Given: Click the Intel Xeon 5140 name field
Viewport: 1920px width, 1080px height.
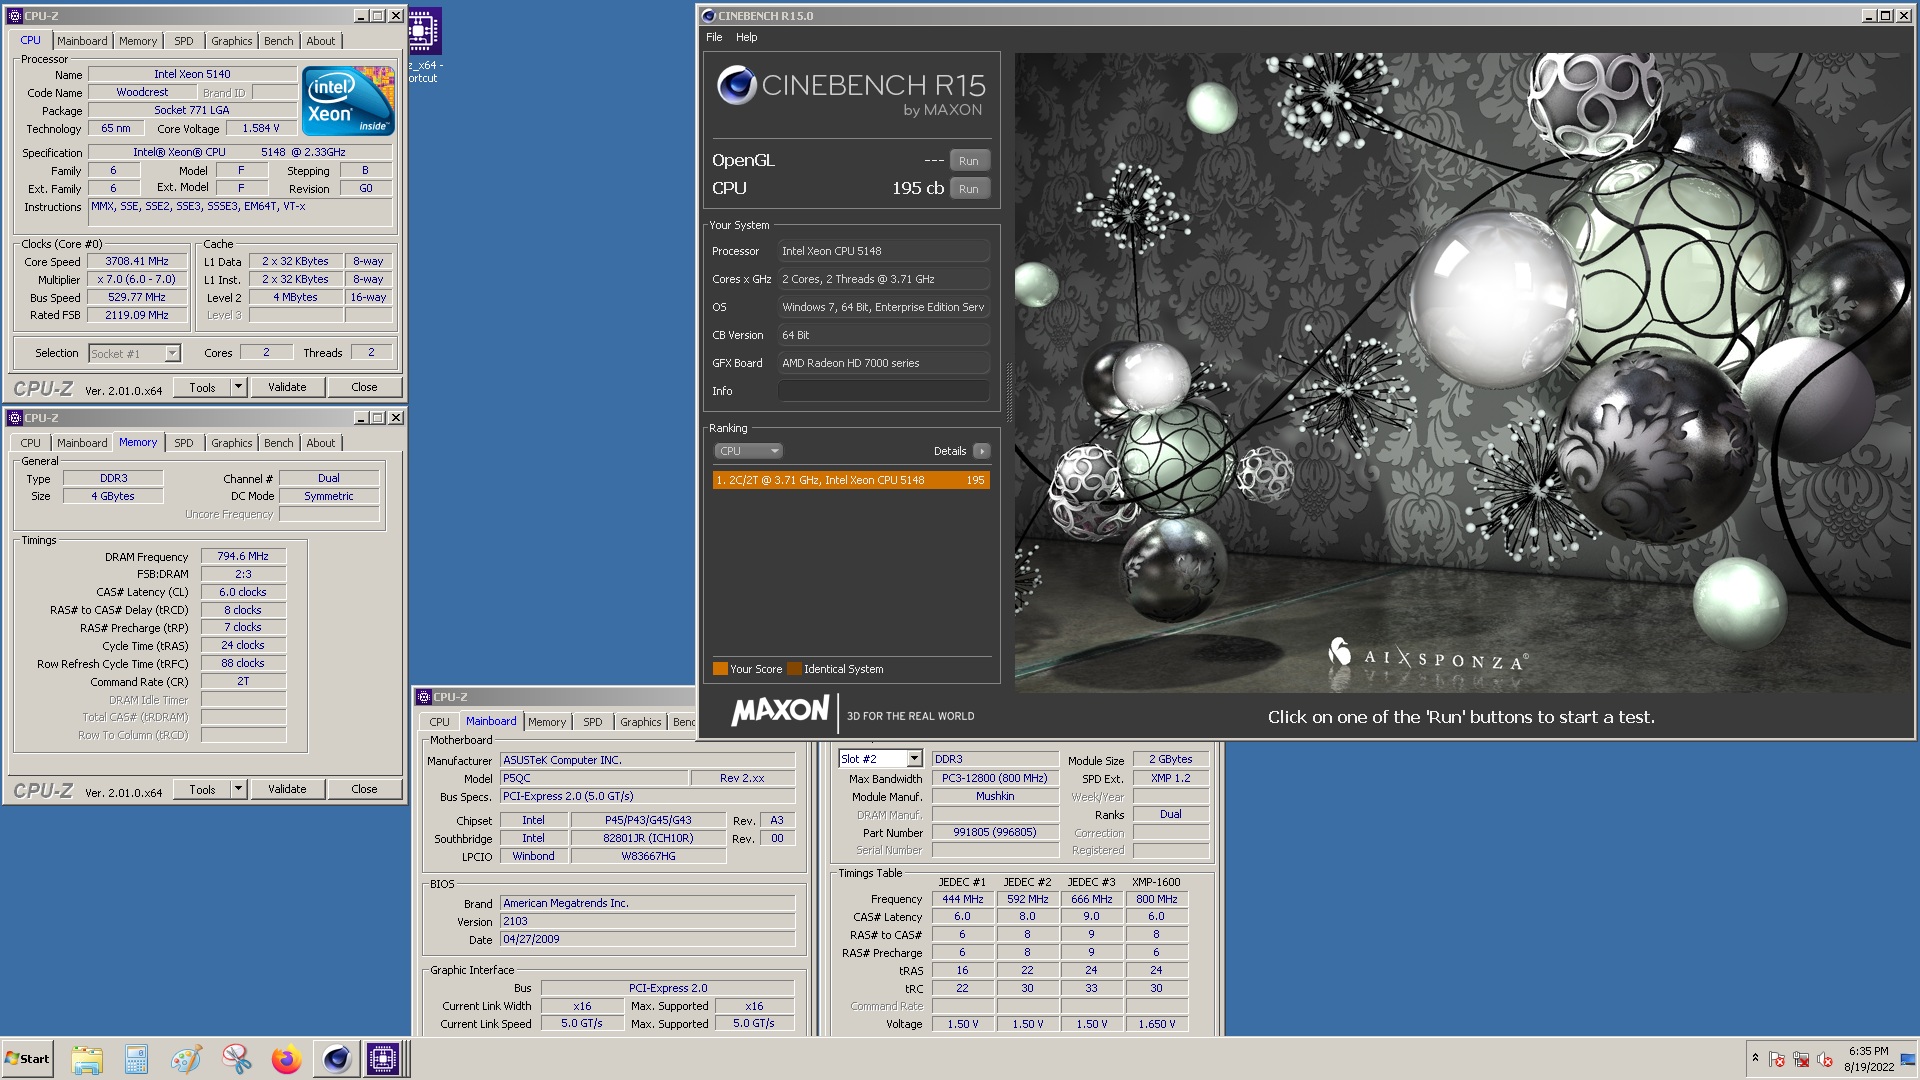Looking at the screenshot, I should (192, 74).
